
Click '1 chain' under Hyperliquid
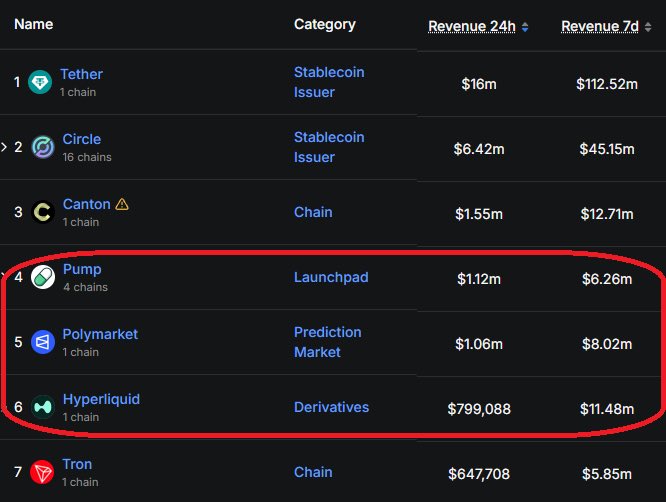click(x=81, y=417)
